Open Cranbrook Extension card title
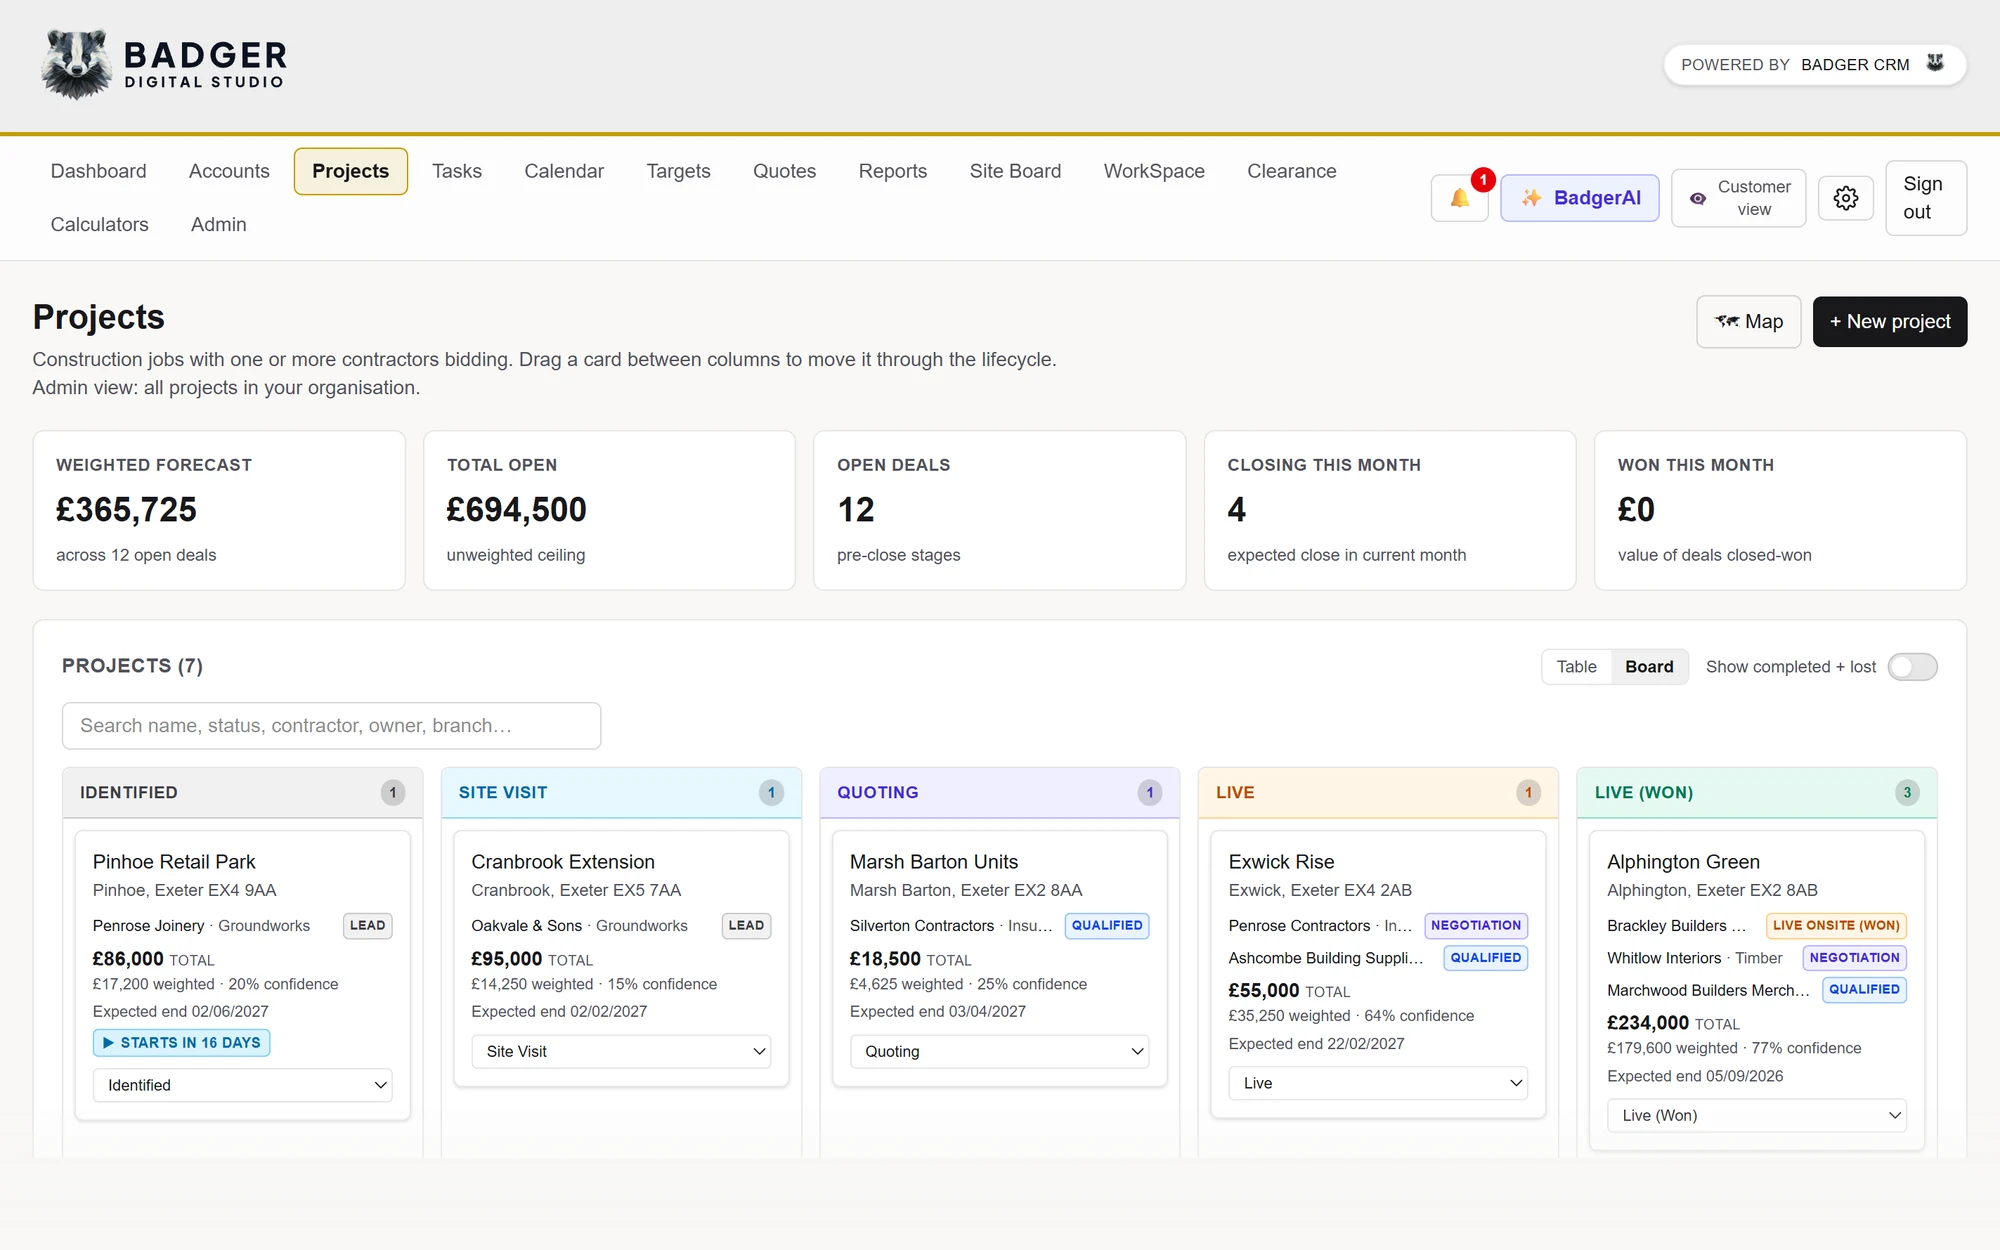The image size is (2000, 1250). pyautogui.click(x=563, y=862)
